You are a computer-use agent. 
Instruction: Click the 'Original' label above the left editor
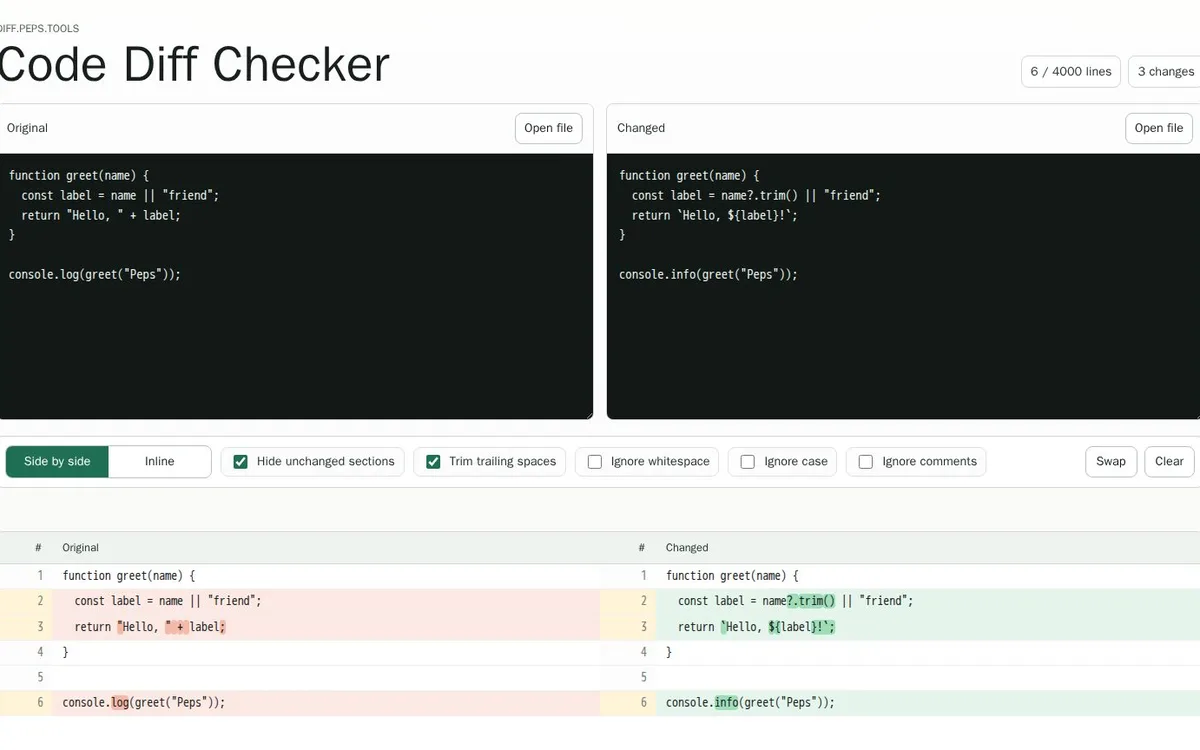click(x=27, y=128)
